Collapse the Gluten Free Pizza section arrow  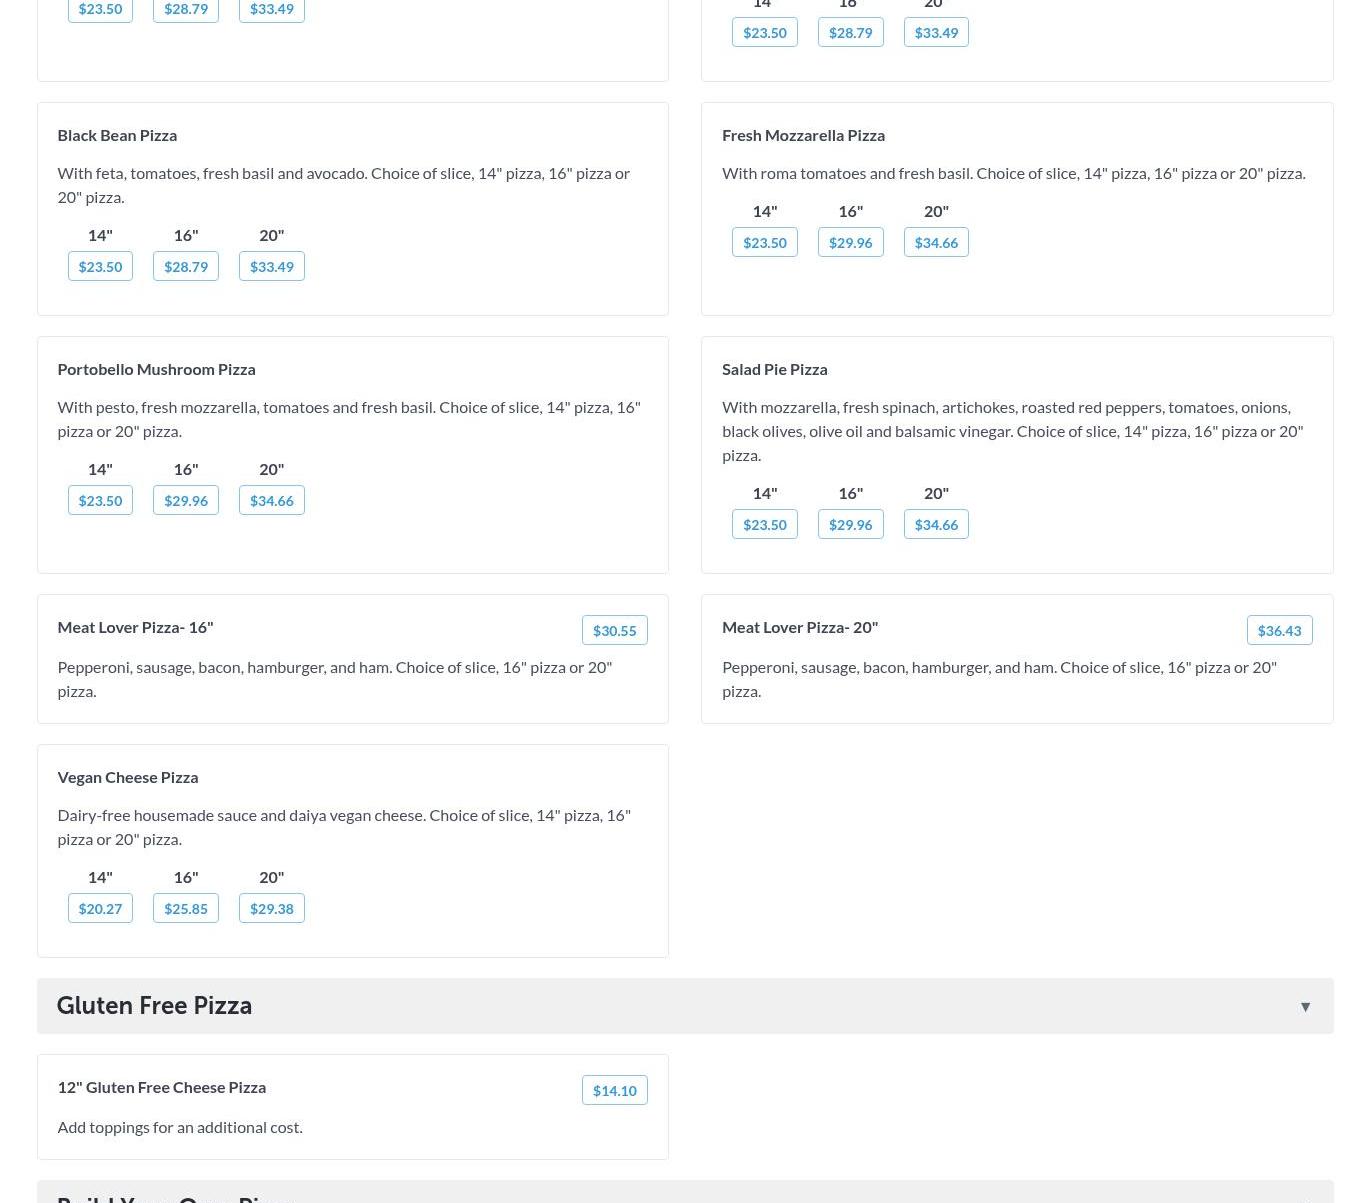1305,1007
